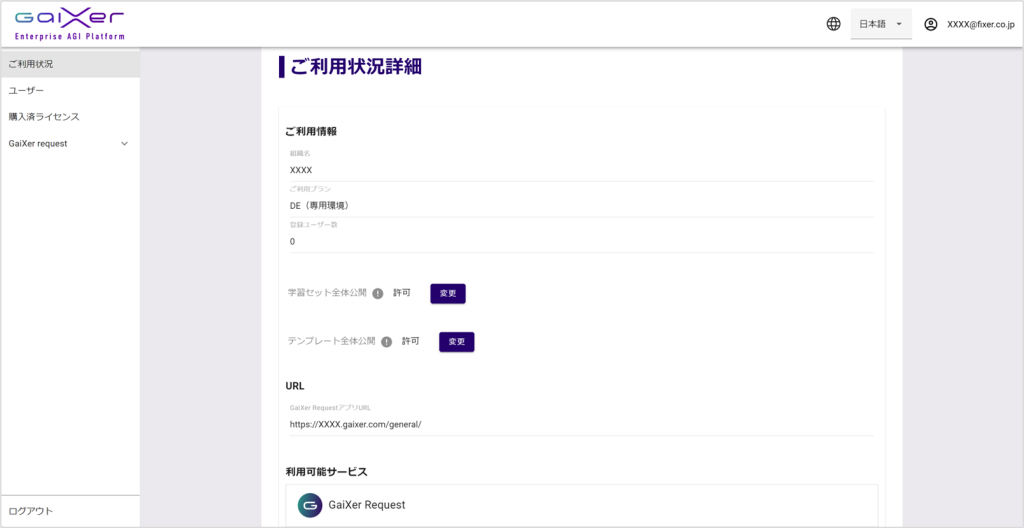Select ご利用状況 in the sidebar
The width and height of the screenshot is (1024, 528).
pos(32,64)
